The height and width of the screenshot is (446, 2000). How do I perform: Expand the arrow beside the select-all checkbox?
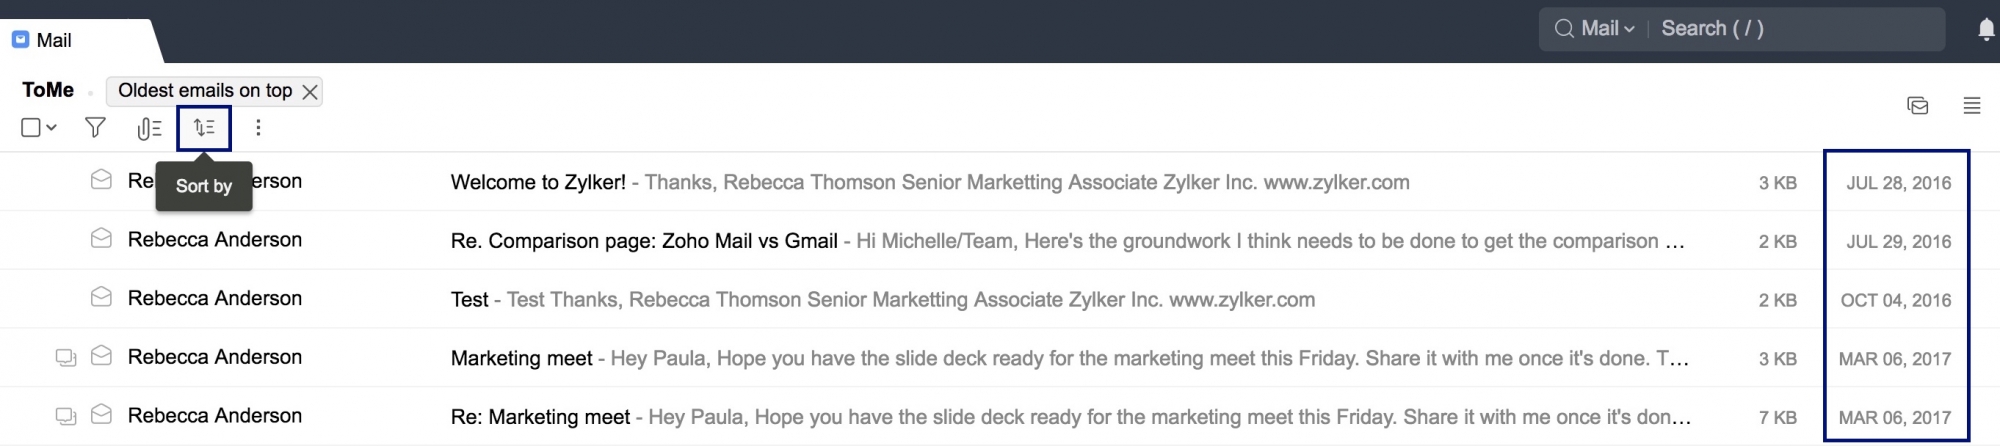52,128
